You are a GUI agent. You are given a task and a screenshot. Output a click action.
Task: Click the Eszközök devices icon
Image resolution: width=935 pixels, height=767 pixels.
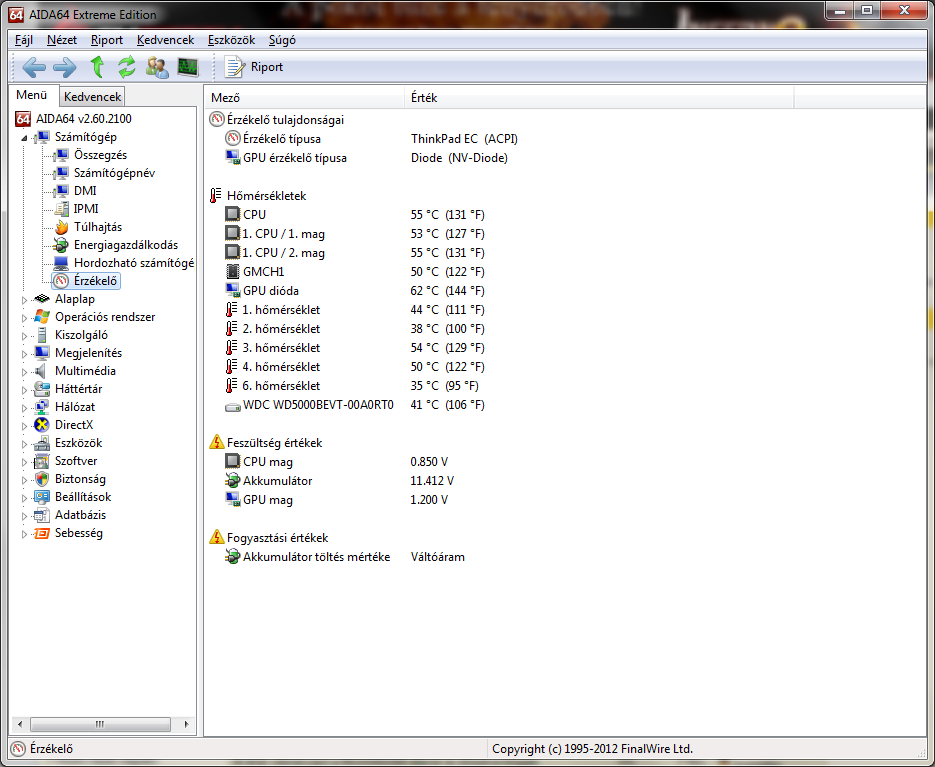42,443
